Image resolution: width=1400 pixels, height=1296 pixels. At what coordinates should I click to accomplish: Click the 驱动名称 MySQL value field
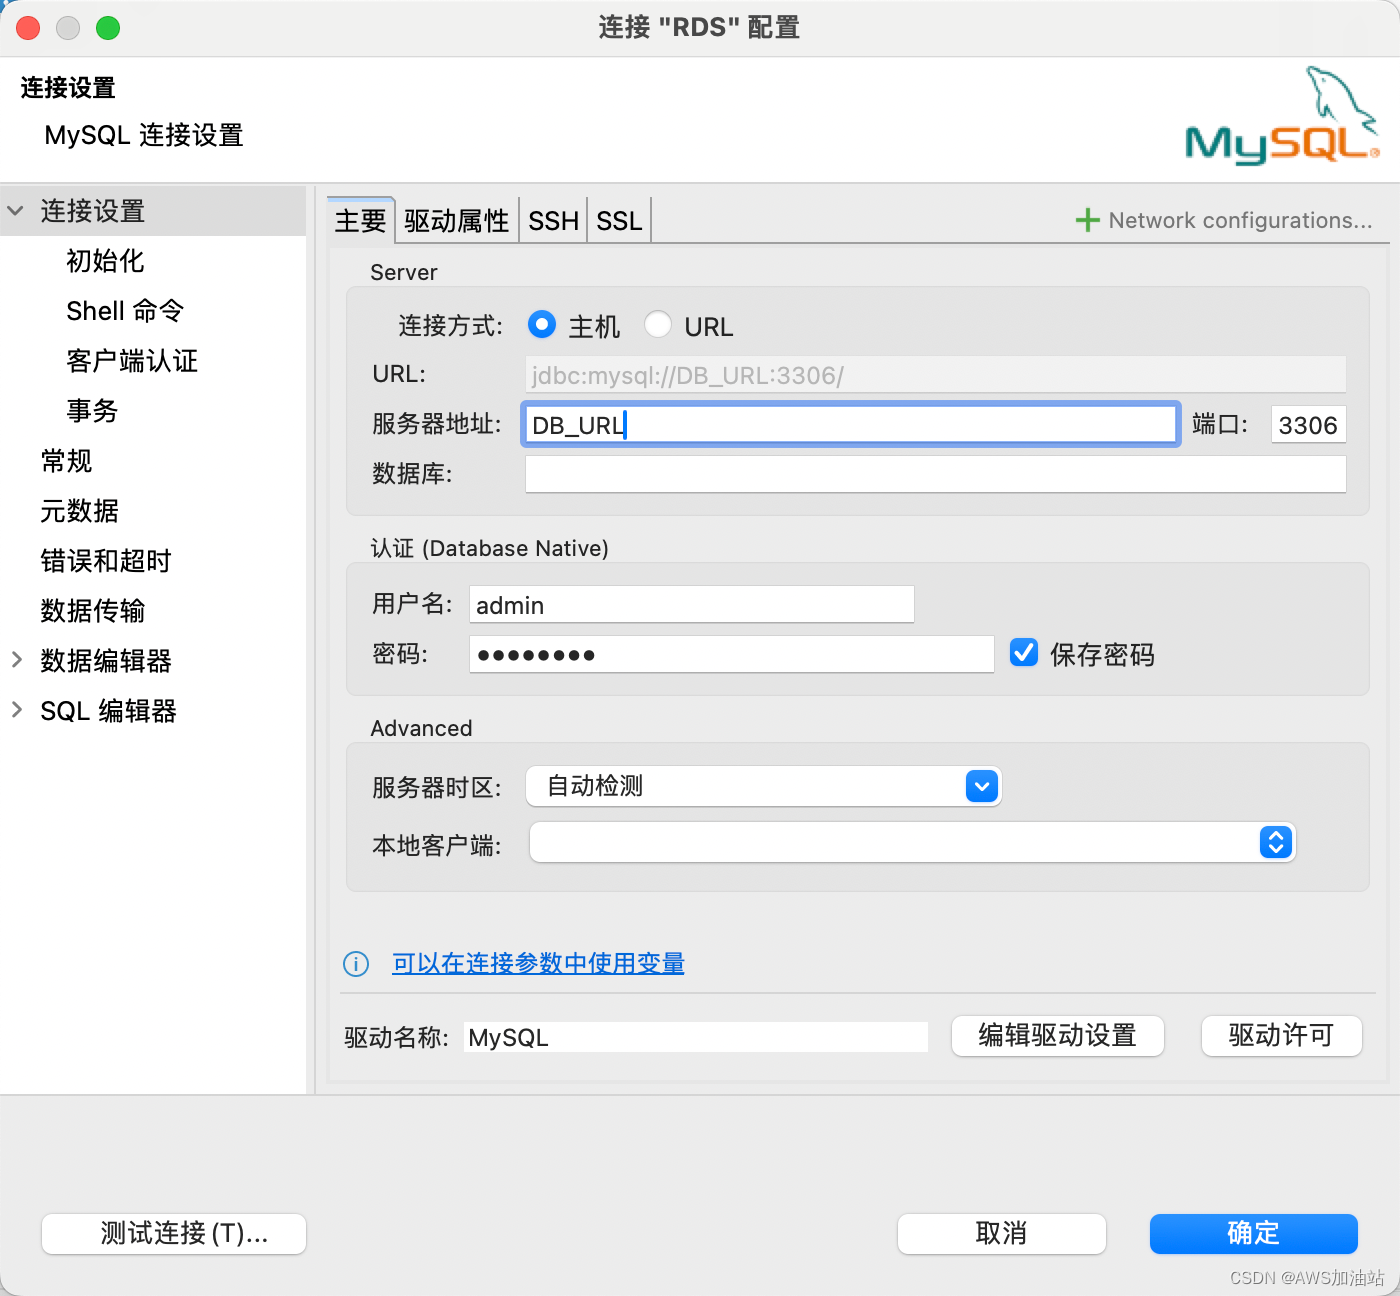696,1037
